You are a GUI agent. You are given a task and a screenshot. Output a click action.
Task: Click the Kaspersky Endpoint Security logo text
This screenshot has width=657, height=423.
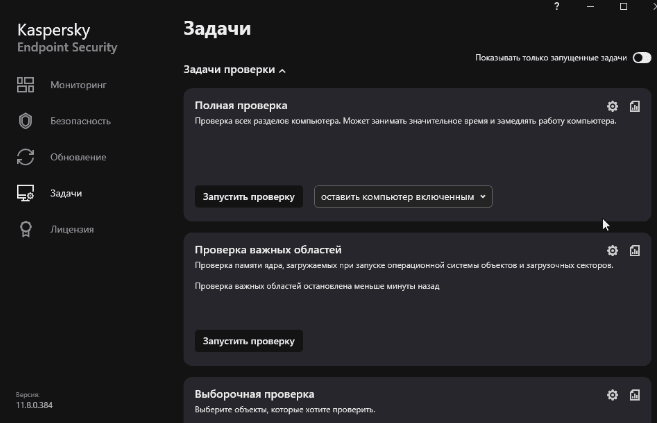[67, 38]
